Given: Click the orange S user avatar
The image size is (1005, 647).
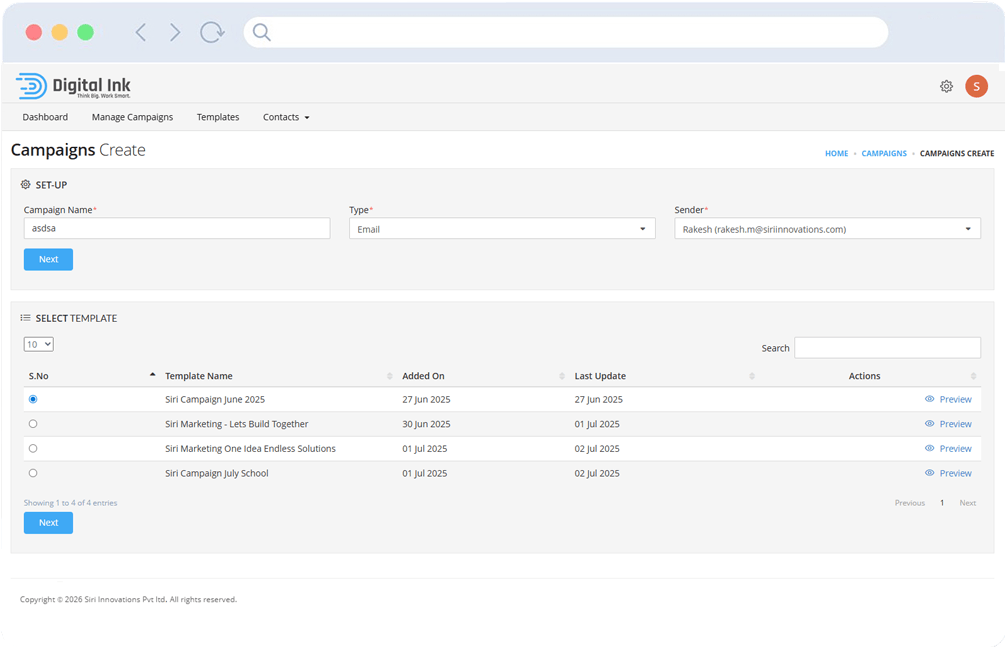Looking at the screenshot, I should pos(976,87).
